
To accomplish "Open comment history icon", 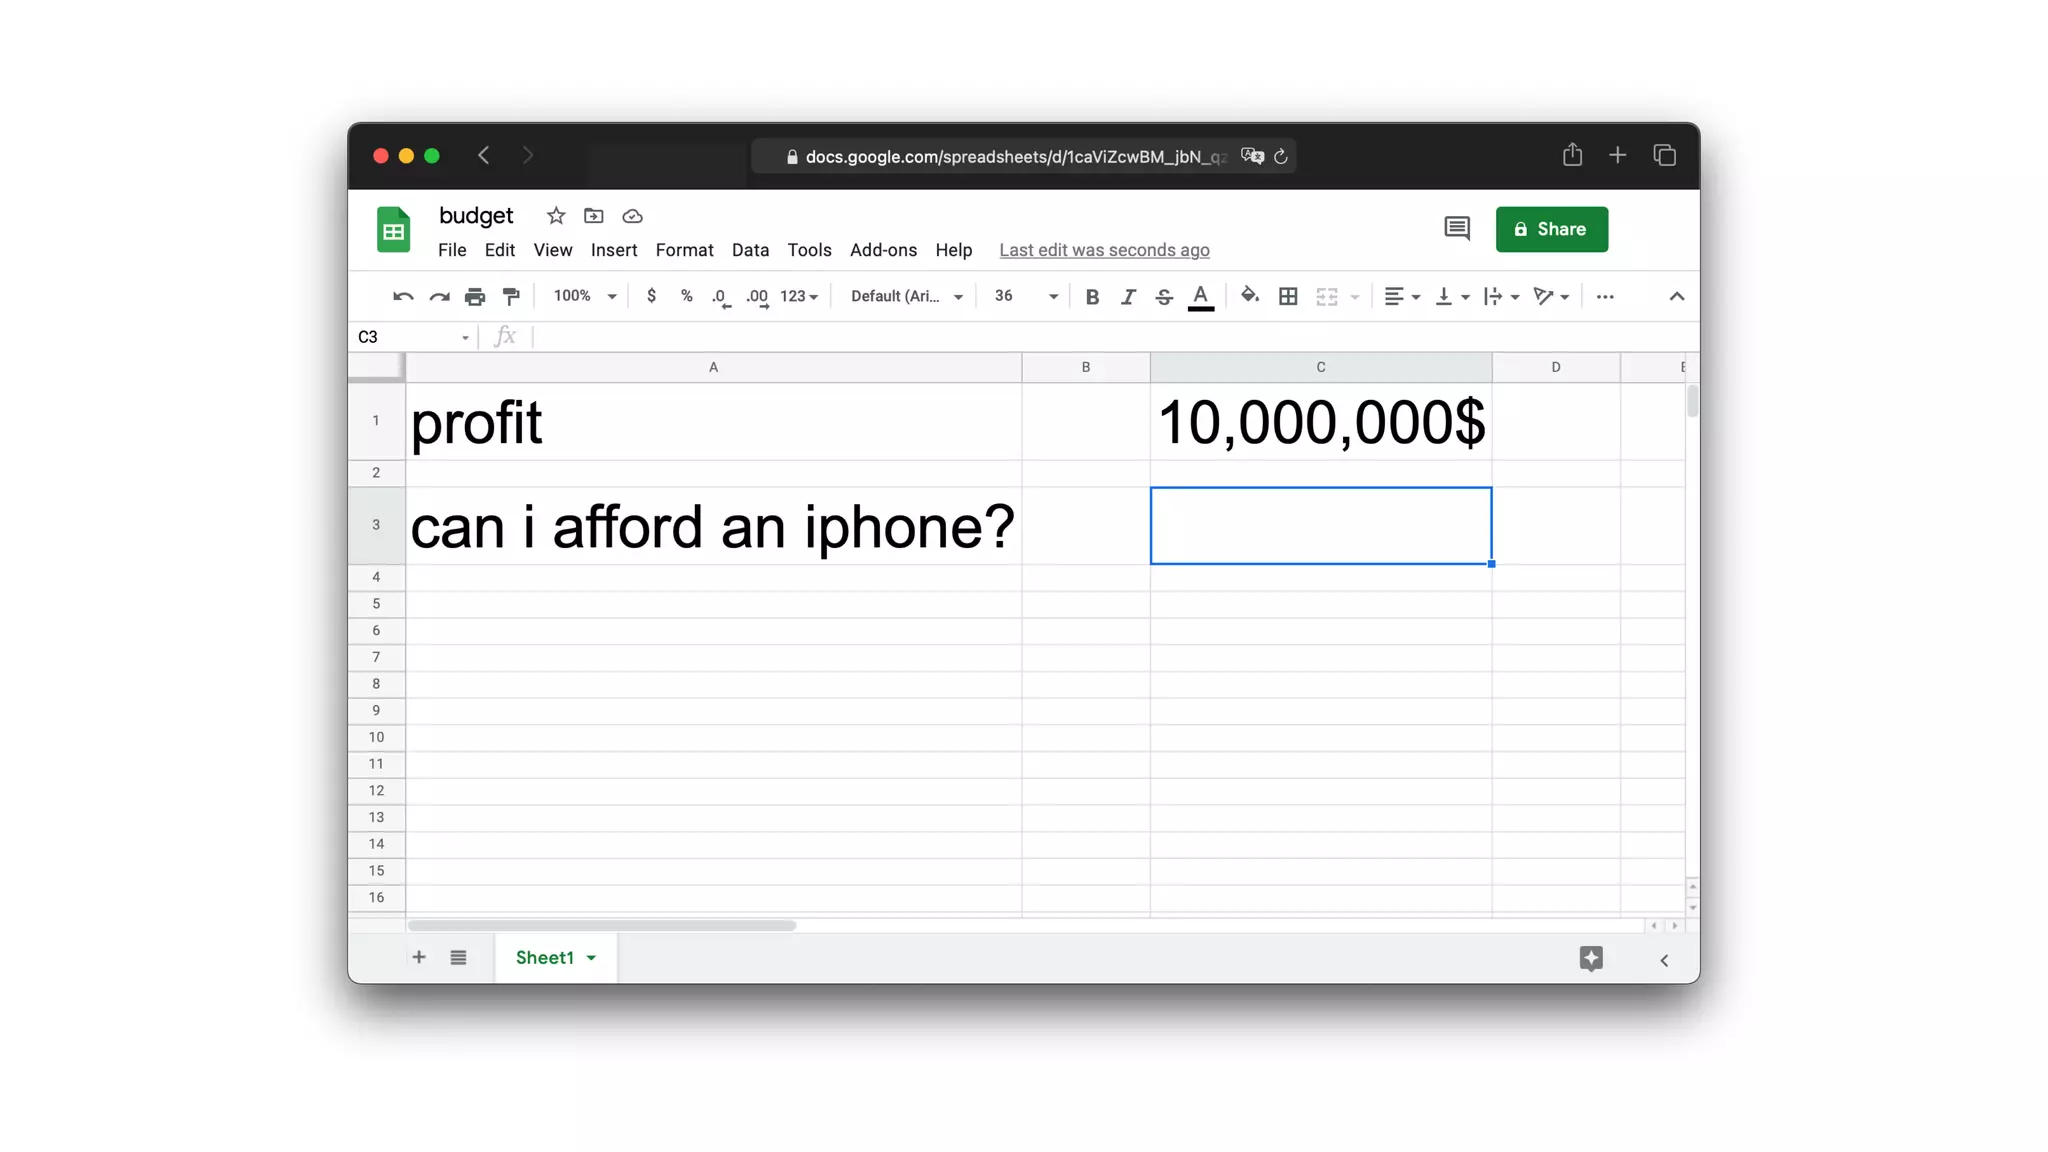I will [1456, 229].
